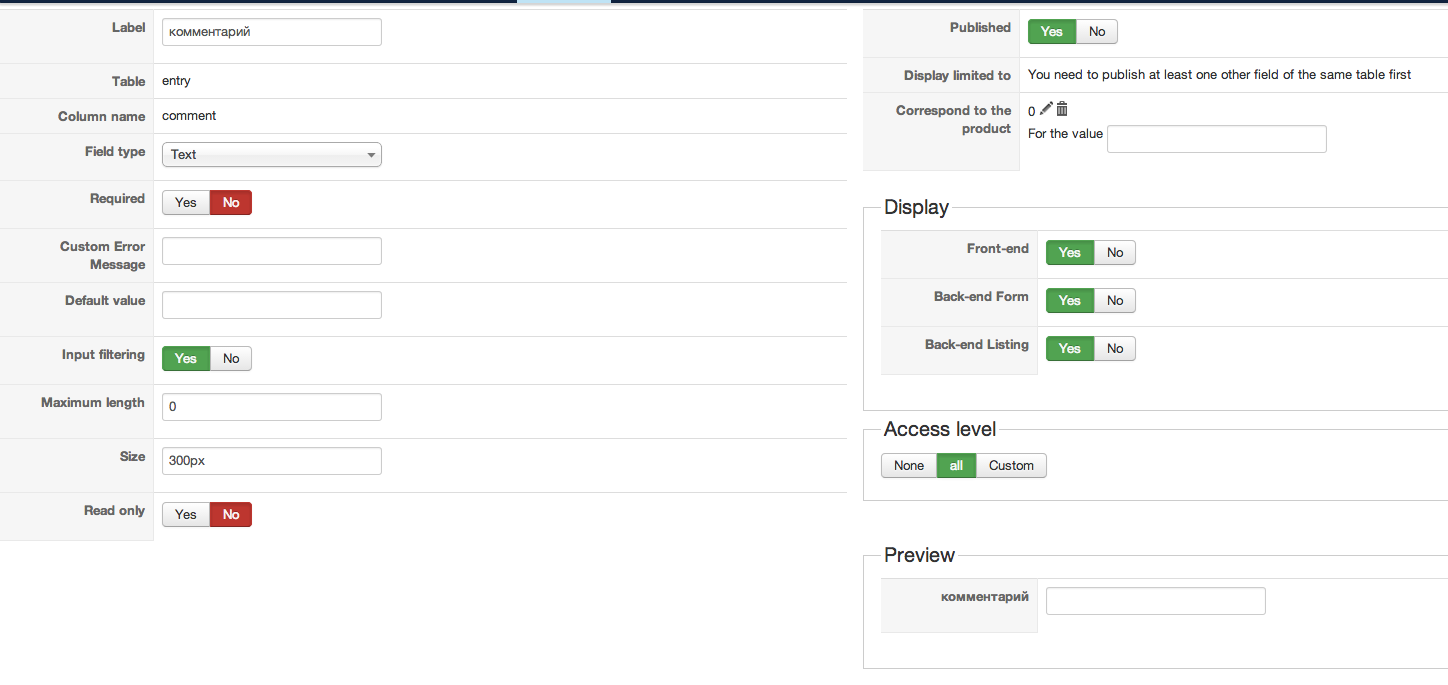Click the Label text field
Viewport: 1448px width, 685px height.
click(x=272, y=32)
